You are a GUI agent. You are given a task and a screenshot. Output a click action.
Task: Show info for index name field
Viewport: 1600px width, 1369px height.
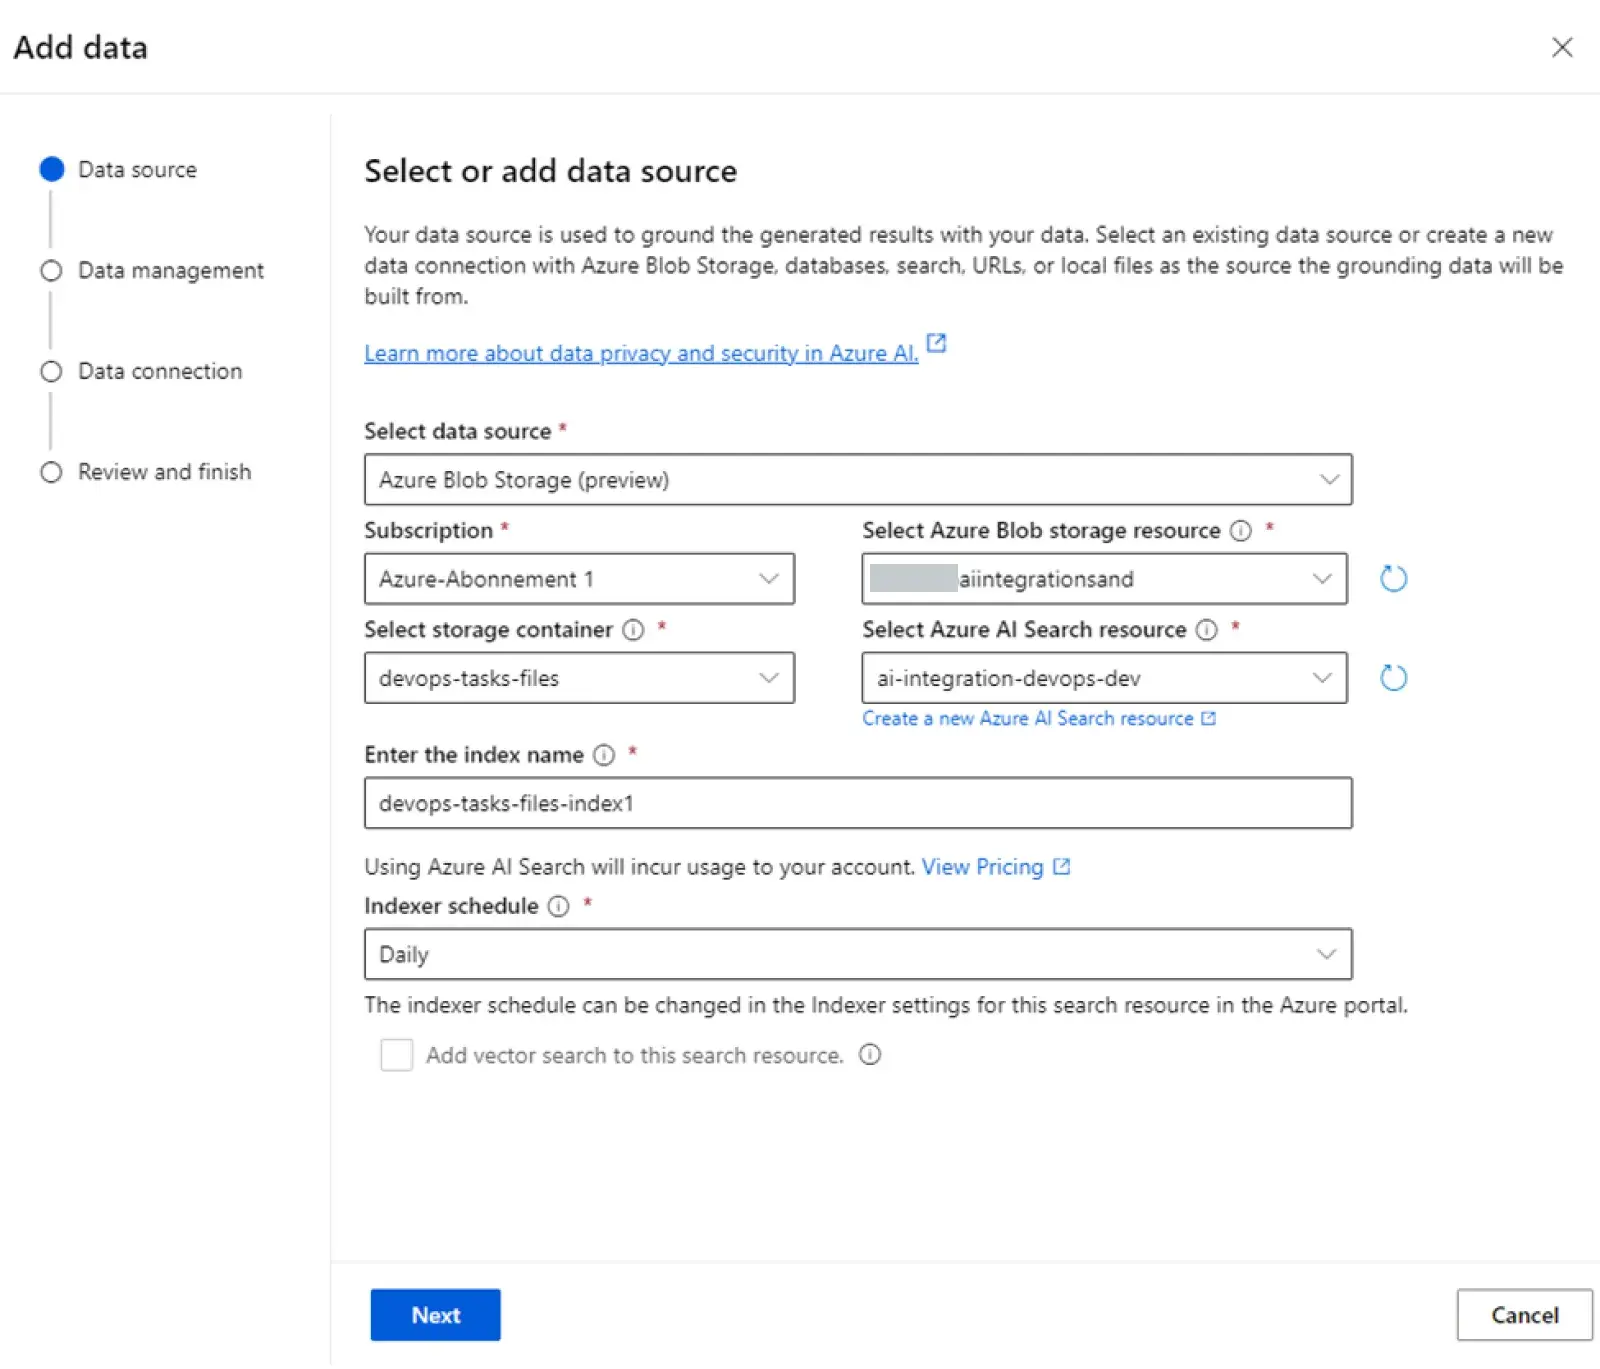(604, 755)
